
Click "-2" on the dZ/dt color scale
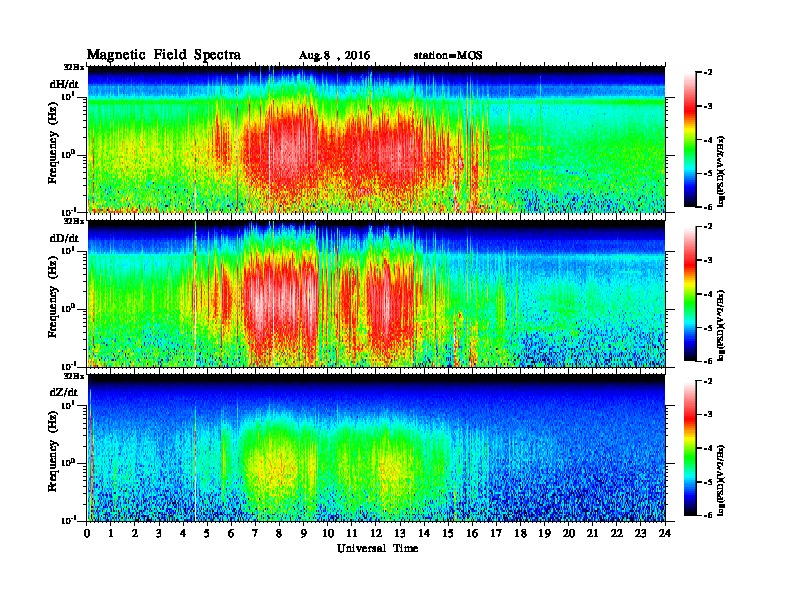708,381
